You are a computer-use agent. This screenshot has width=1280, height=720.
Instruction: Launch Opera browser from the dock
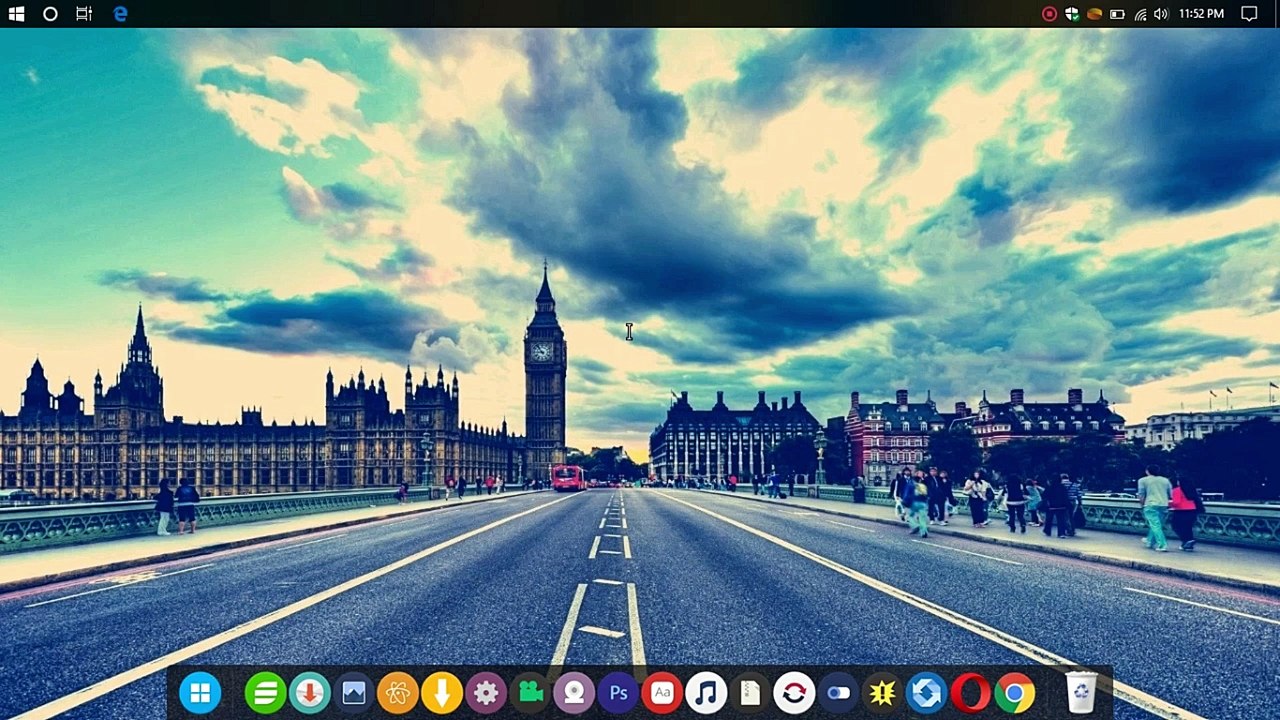970,692
